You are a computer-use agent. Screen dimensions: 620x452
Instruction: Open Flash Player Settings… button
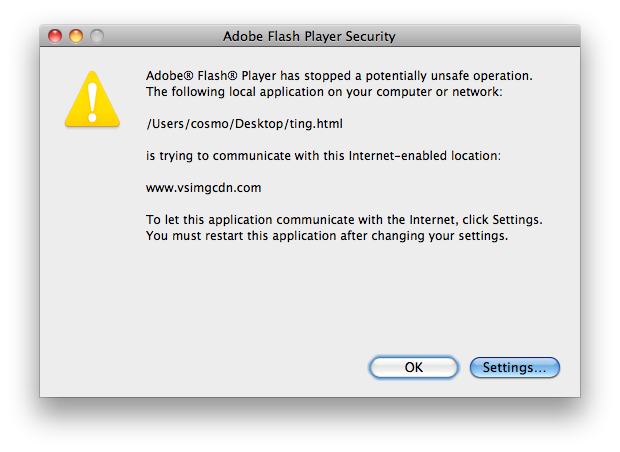(514, 367)
